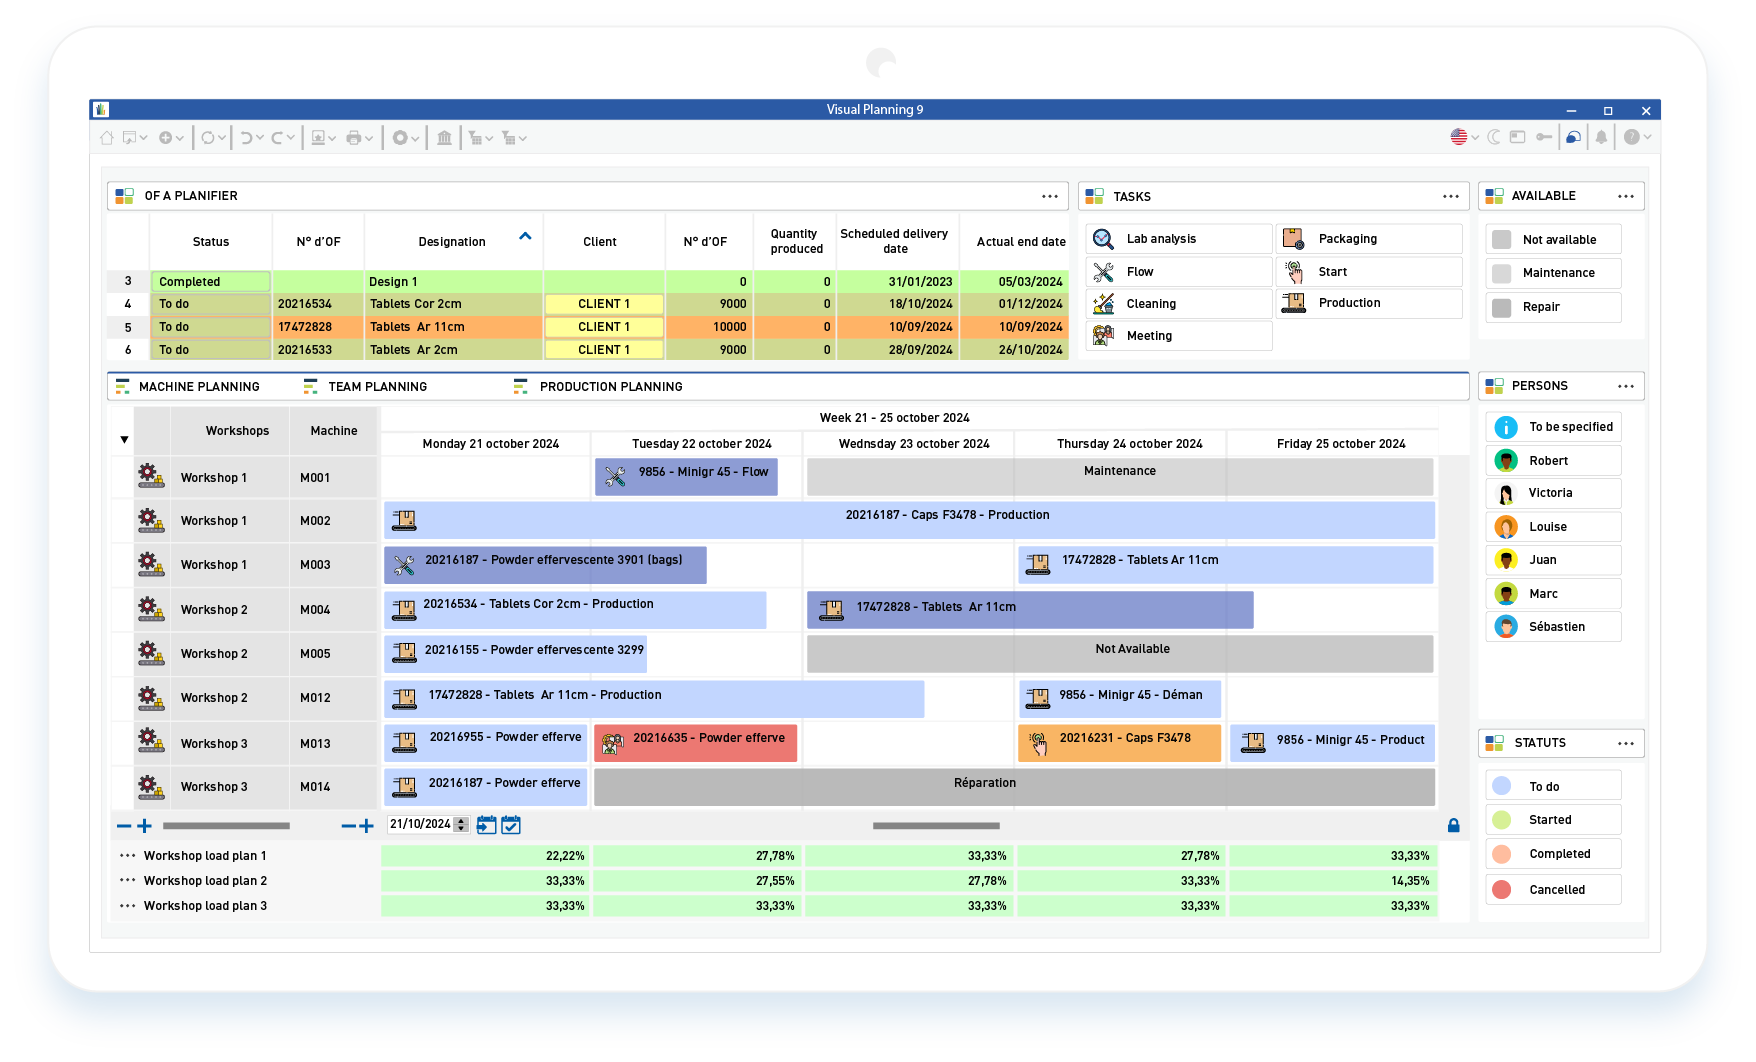Open the settings gear toolbar dropdown
Viewport: 1756px width, 1062px height.
pyautogui.click(x=405, y=138)
